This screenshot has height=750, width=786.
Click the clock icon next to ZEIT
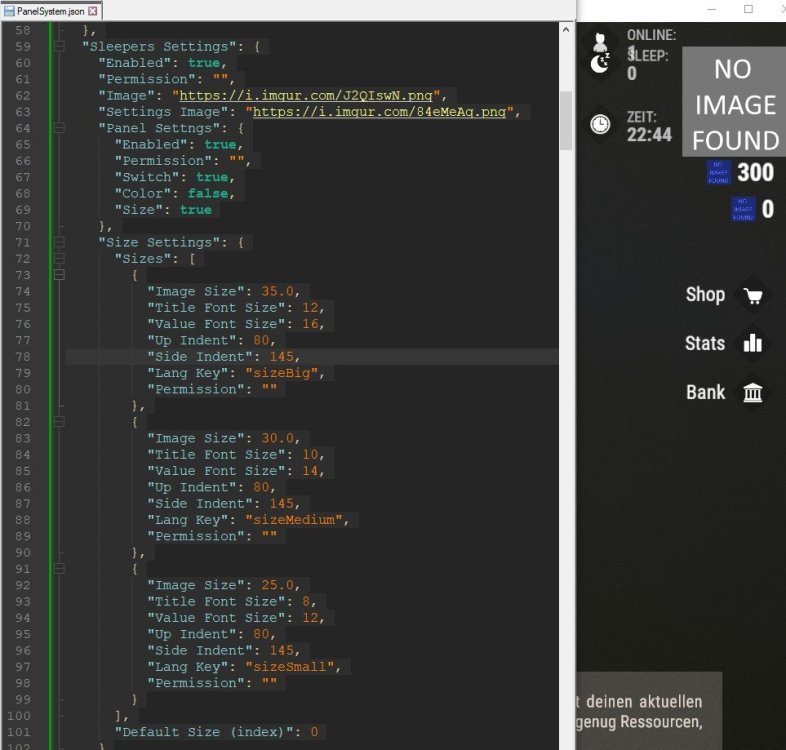coord(600,124)
